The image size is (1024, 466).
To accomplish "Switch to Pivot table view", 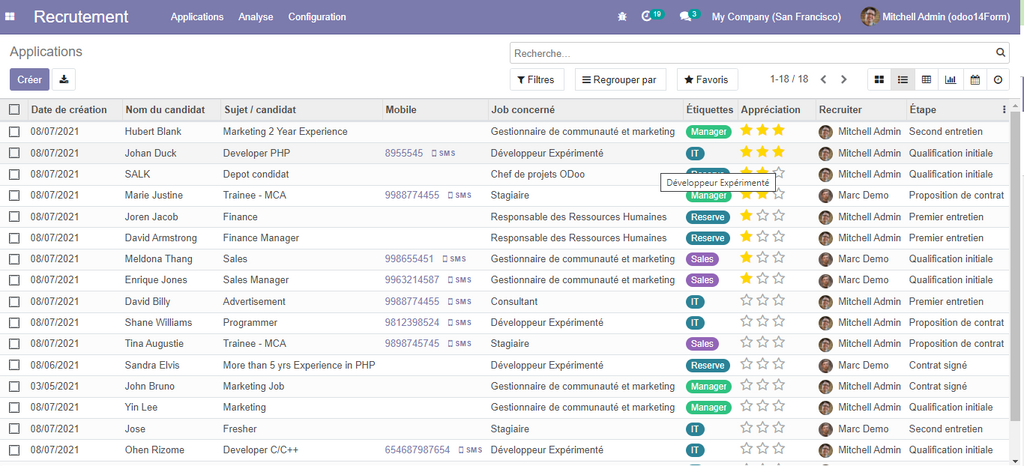I will pyautogui.click(x=926, y=80).
